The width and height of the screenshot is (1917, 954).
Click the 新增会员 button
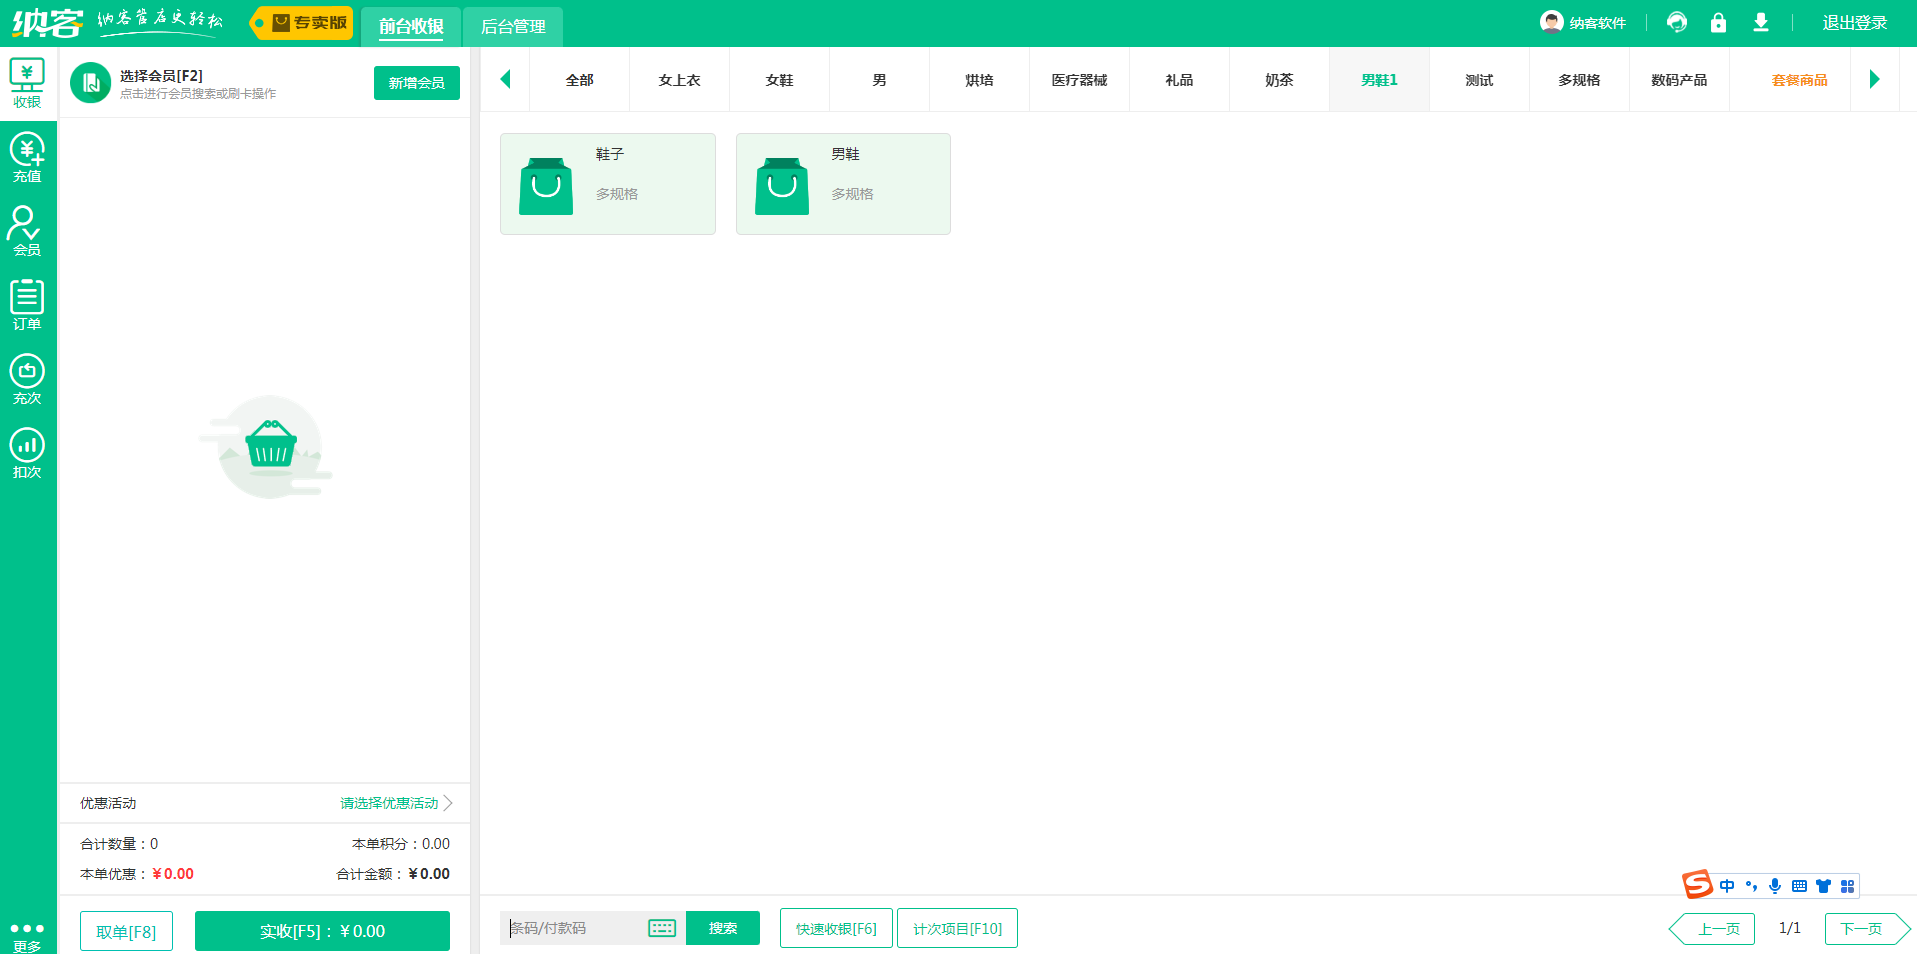coord(417,83)
